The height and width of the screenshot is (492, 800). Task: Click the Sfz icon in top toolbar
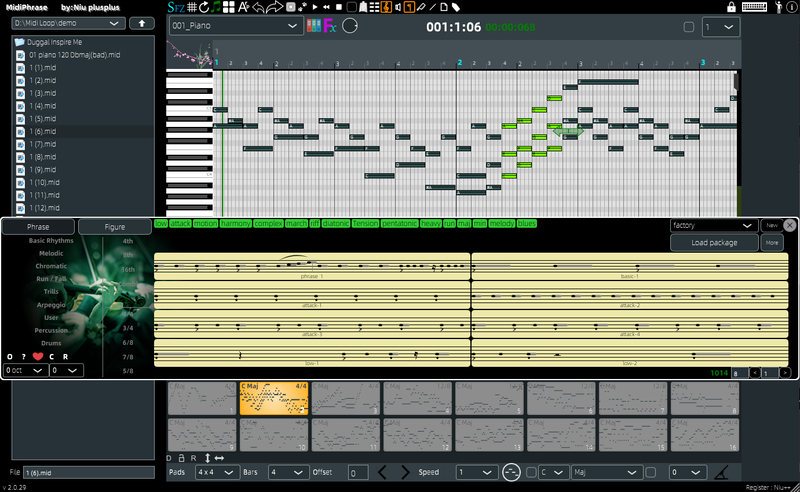pyautogui.click(x=175, y=7)
